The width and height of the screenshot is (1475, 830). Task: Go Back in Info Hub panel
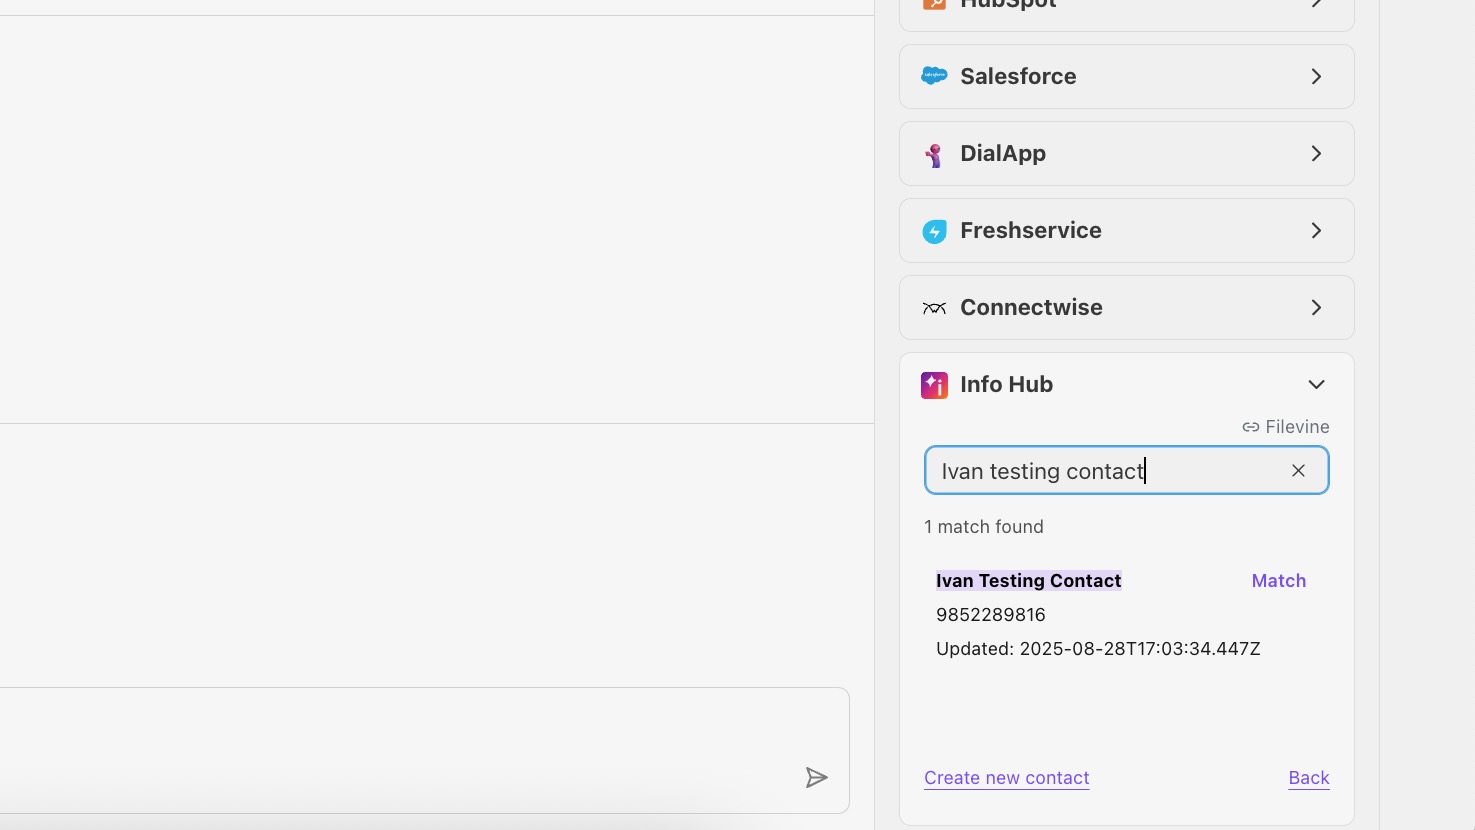[1308, 778]
